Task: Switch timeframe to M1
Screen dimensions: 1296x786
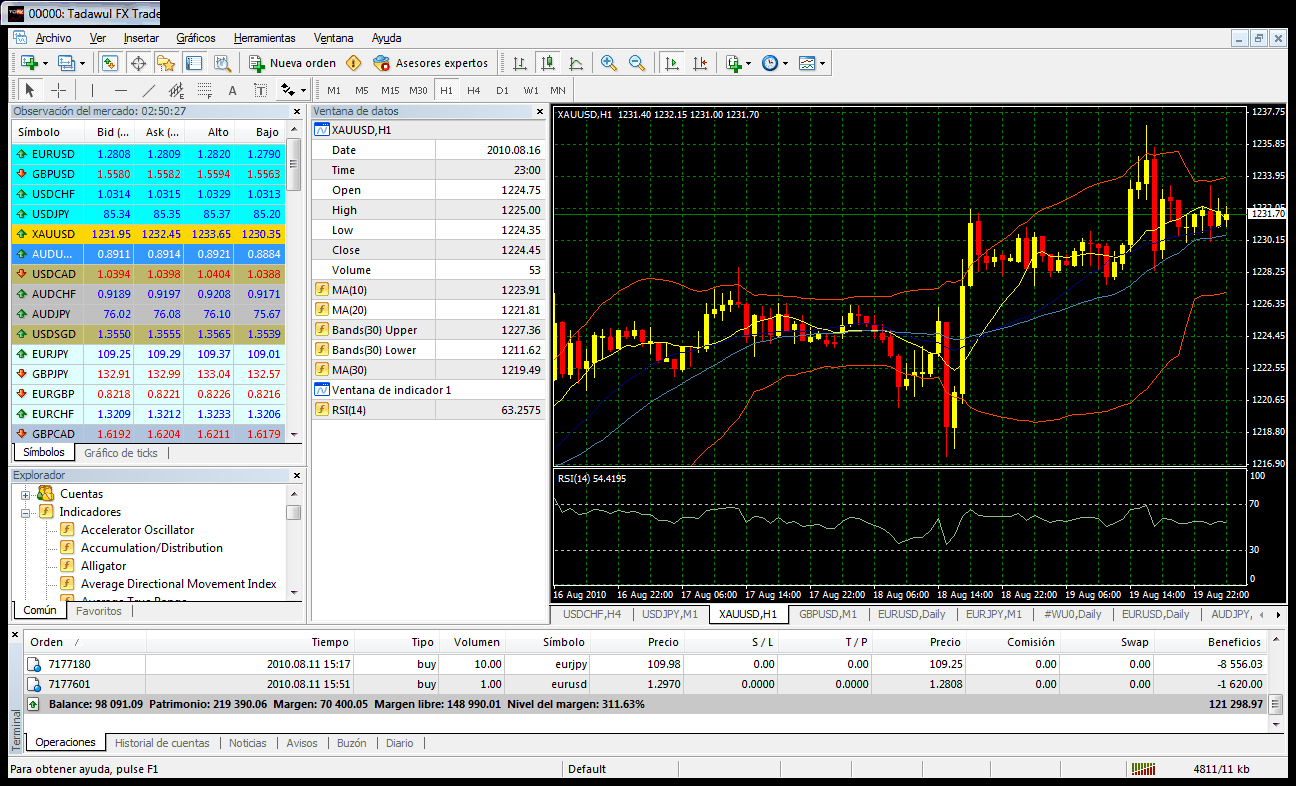Action: (334, 90)
